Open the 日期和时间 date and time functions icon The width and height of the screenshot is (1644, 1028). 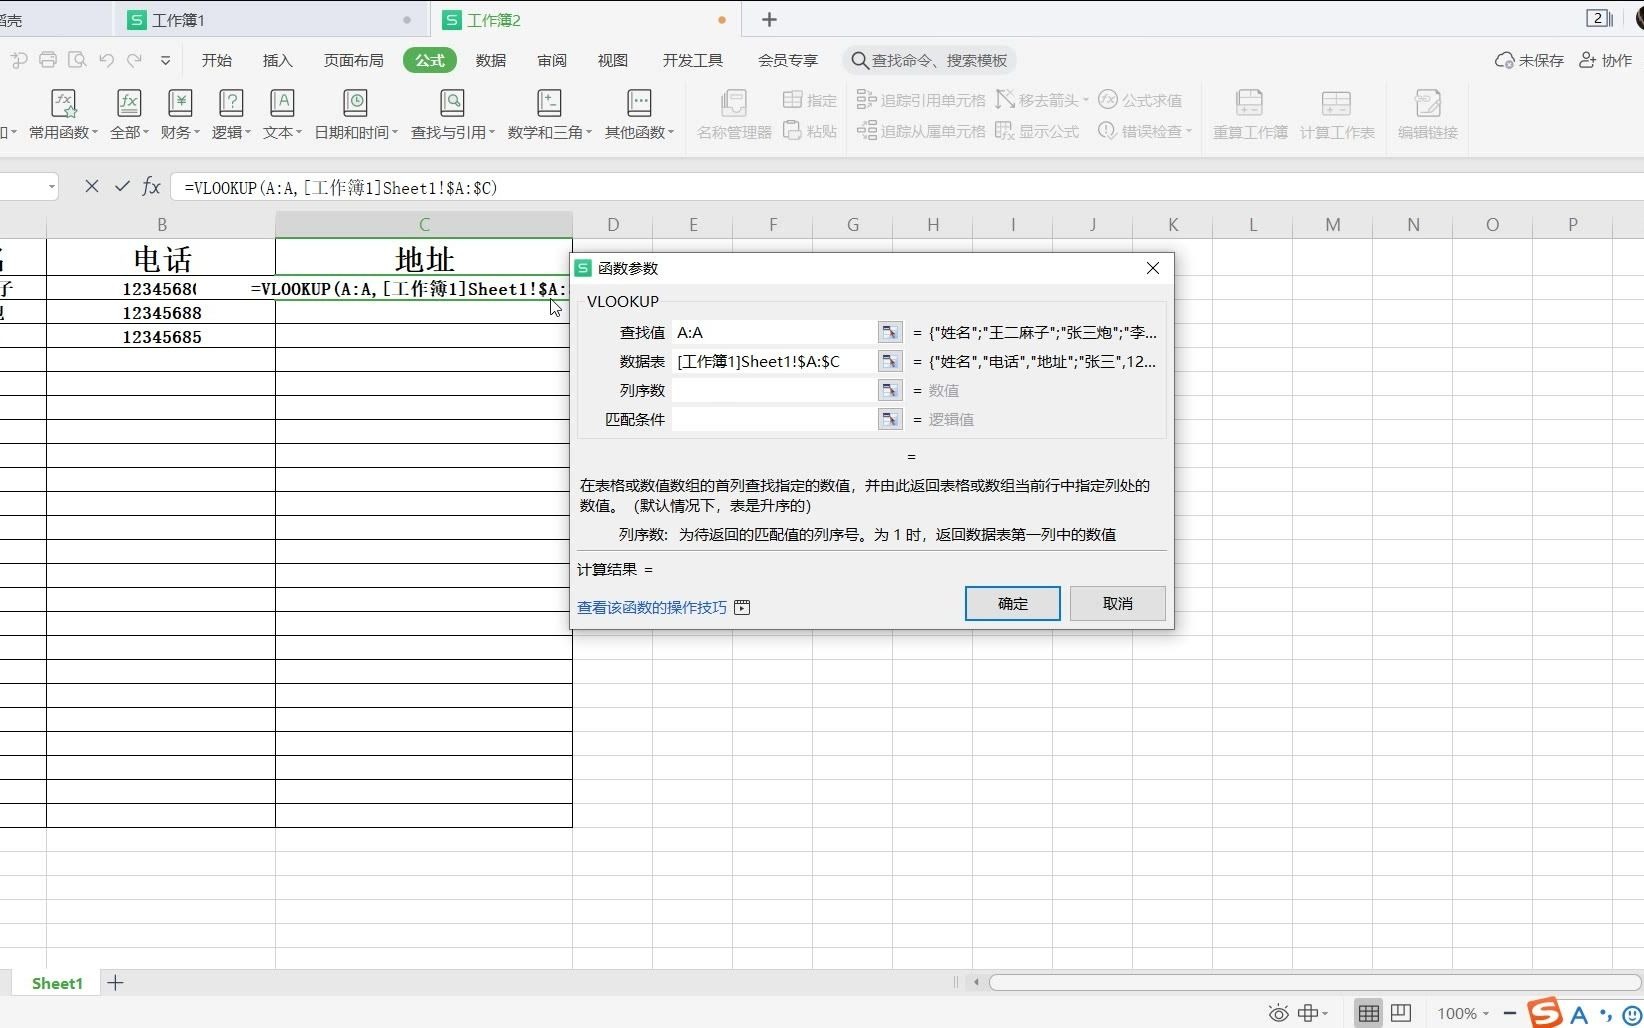coord(355,103)
